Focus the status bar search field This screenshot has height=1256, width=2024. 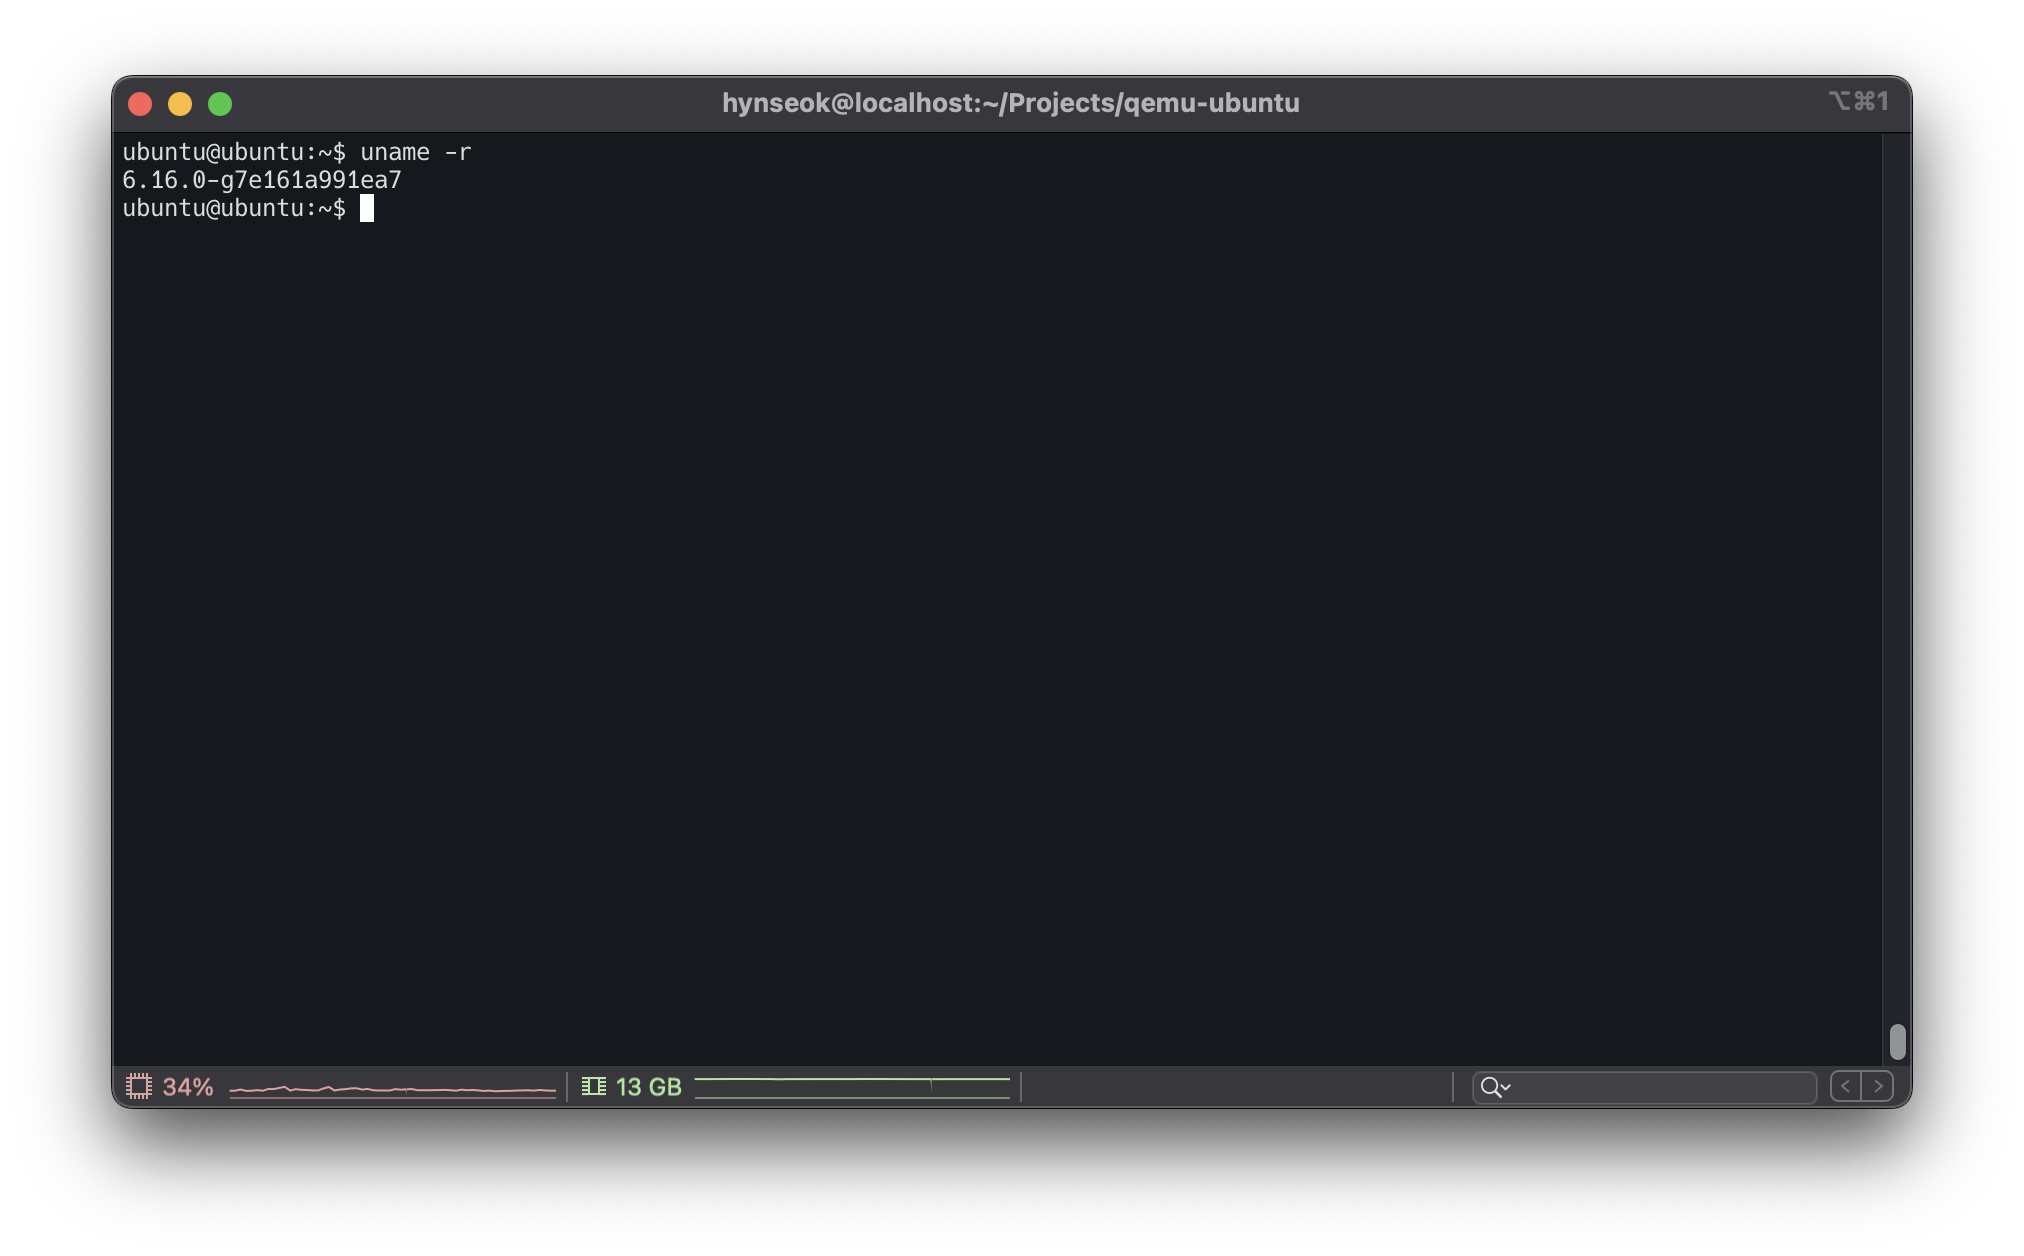[x=1660, y=1087]
